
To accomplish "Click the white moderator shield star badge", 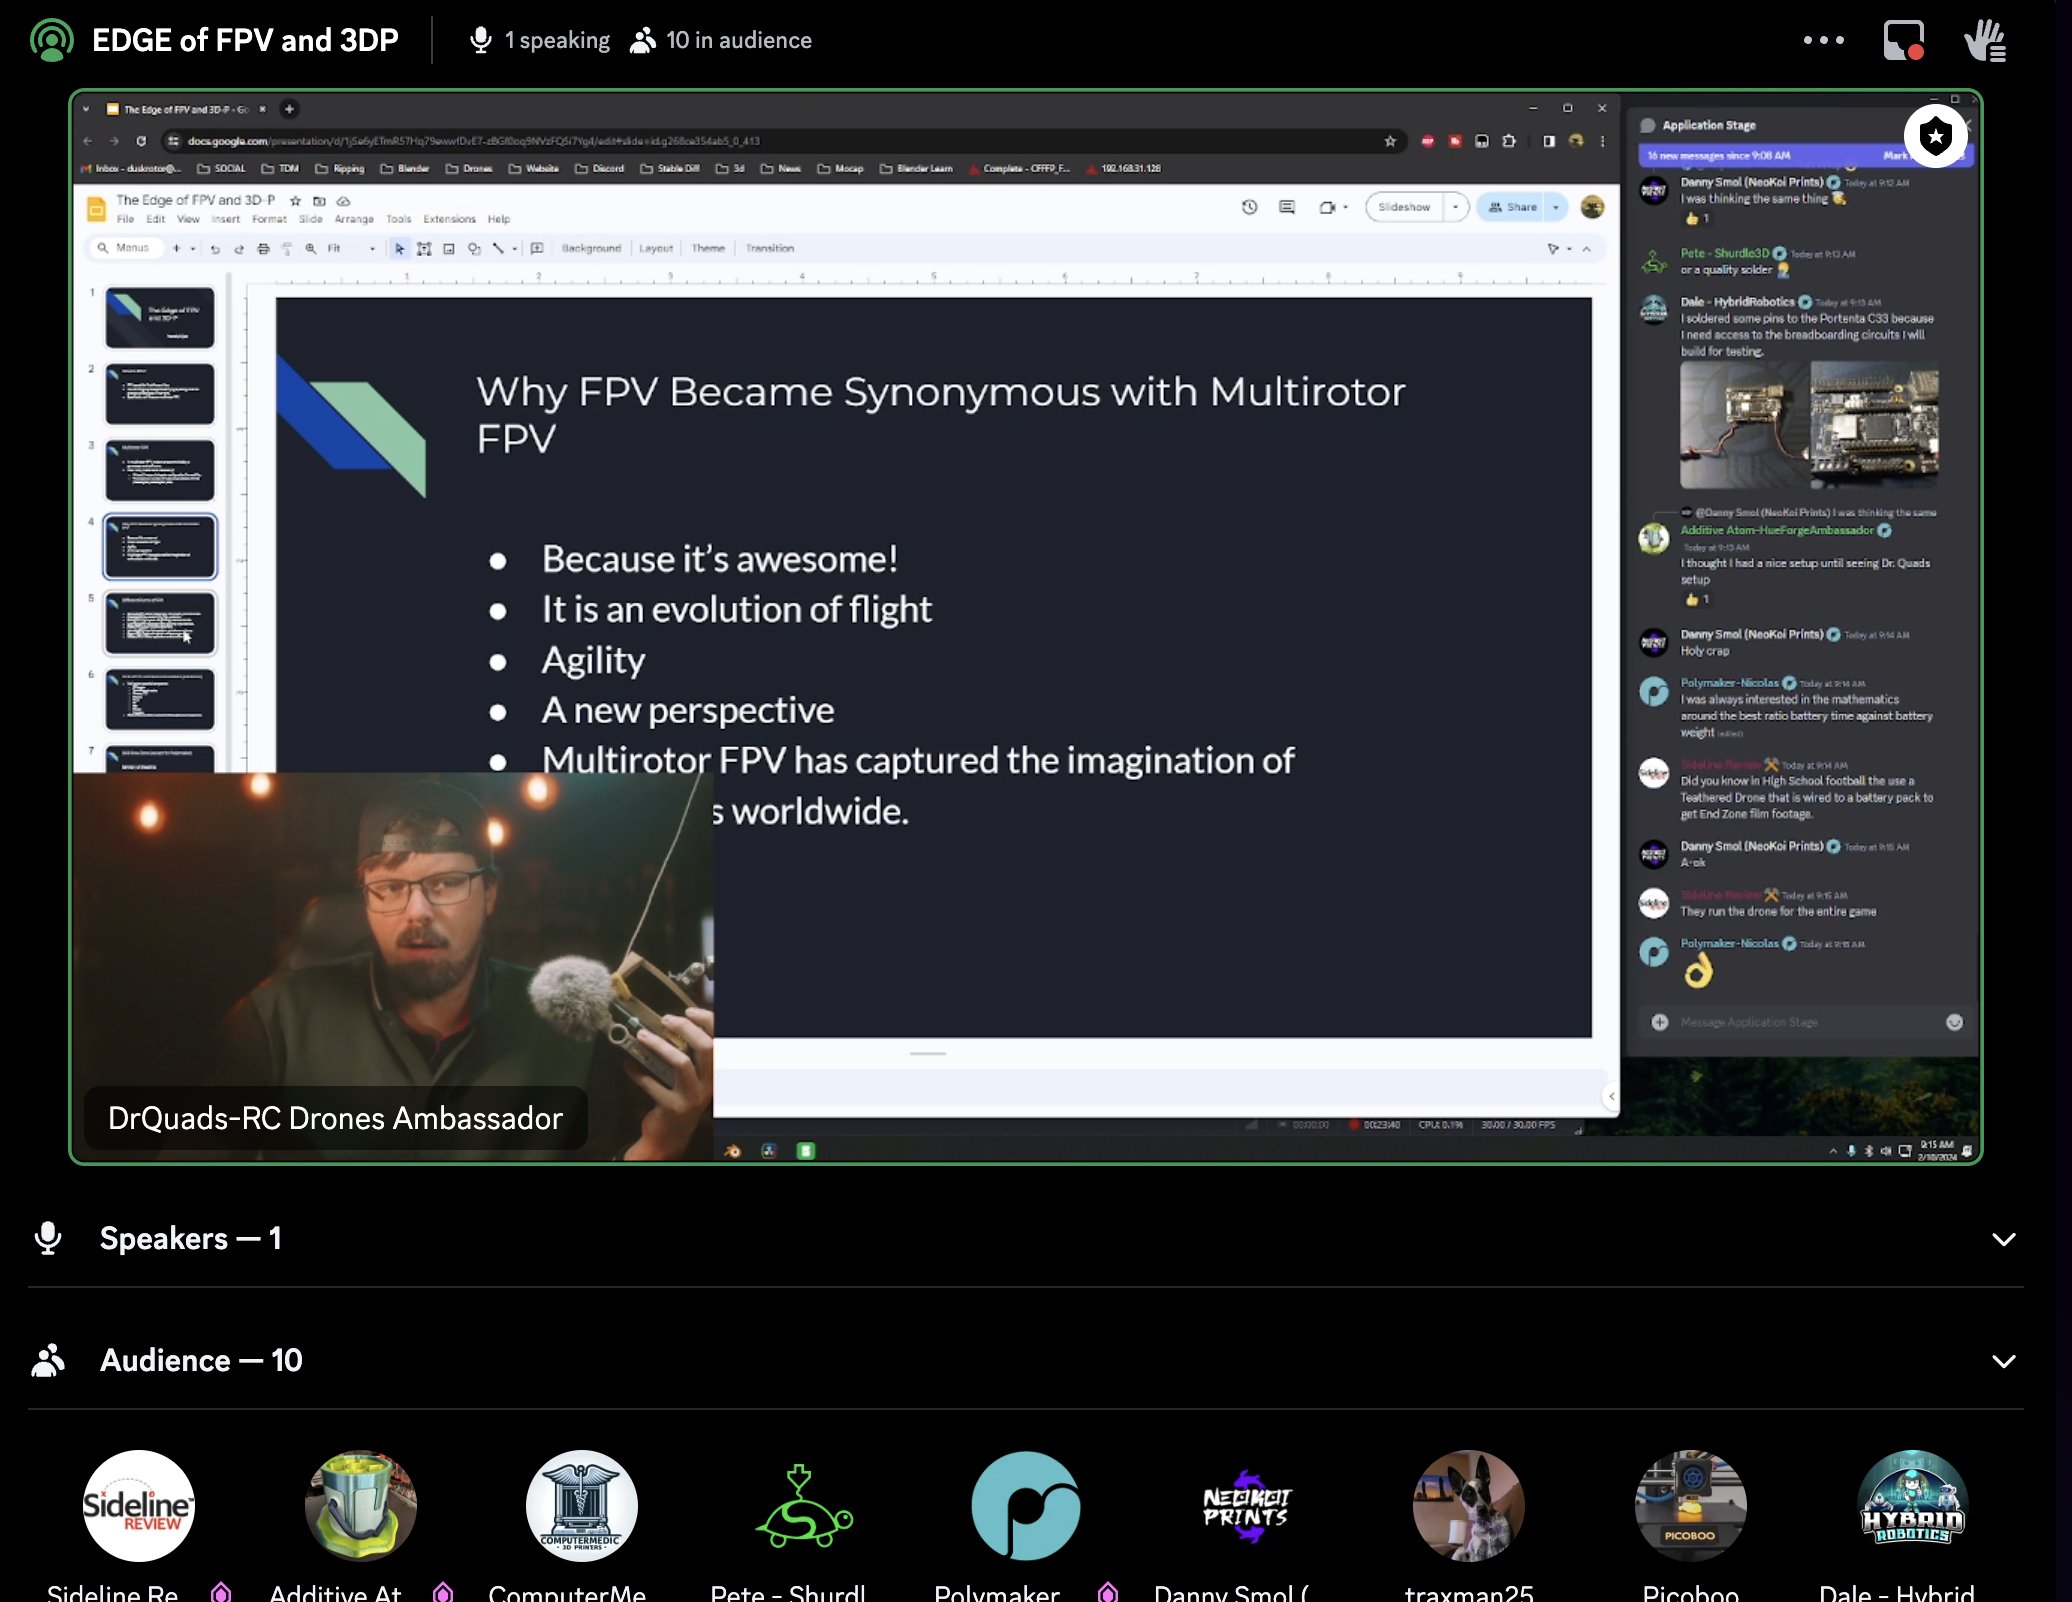I will (1936, 135).
